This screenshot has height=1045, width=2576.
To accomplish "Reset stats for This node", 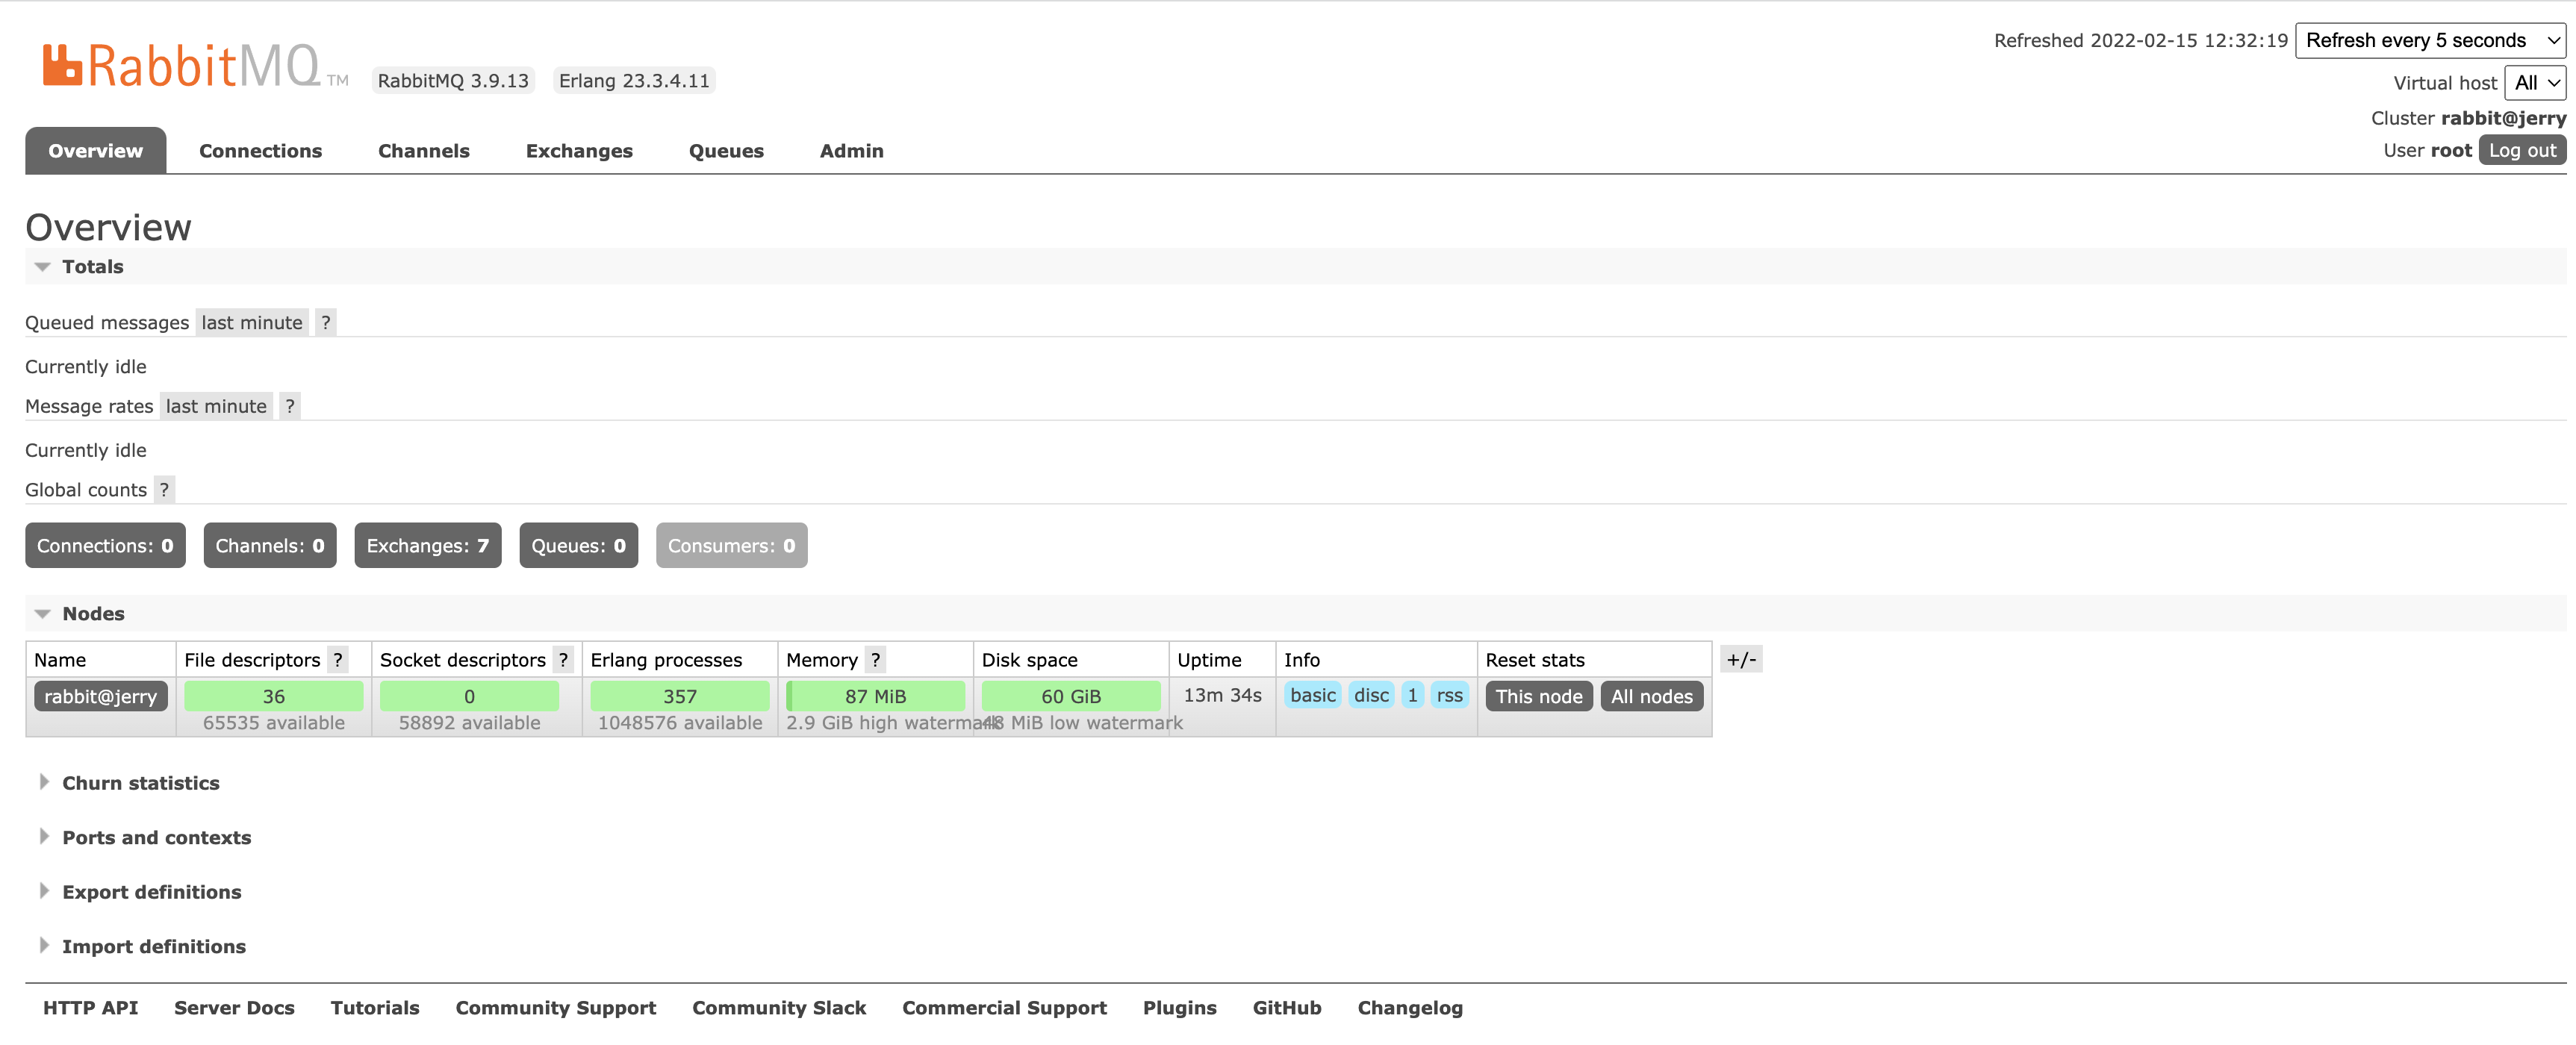I will 1538,696.
